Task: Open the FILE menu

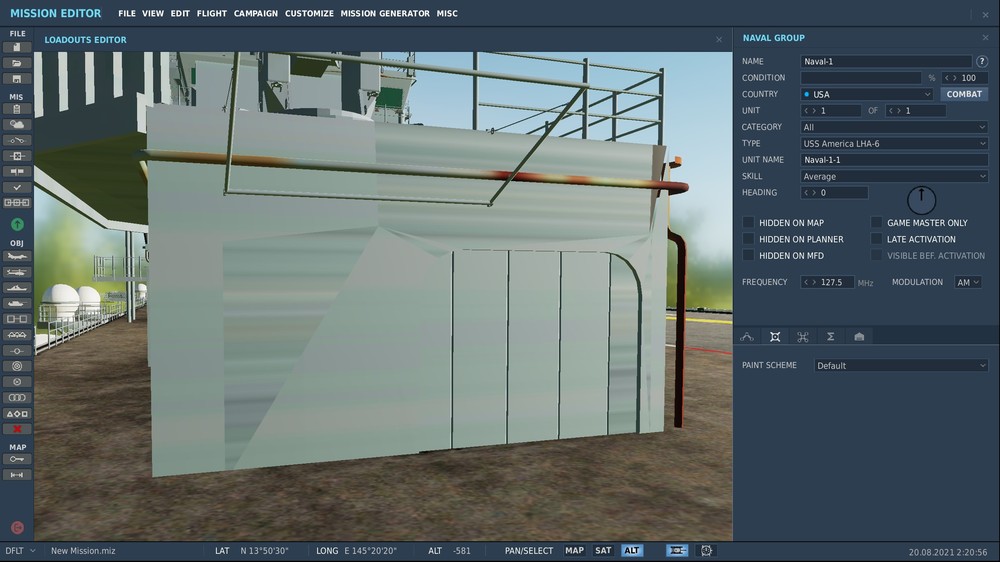Action: tap(127, 13)
